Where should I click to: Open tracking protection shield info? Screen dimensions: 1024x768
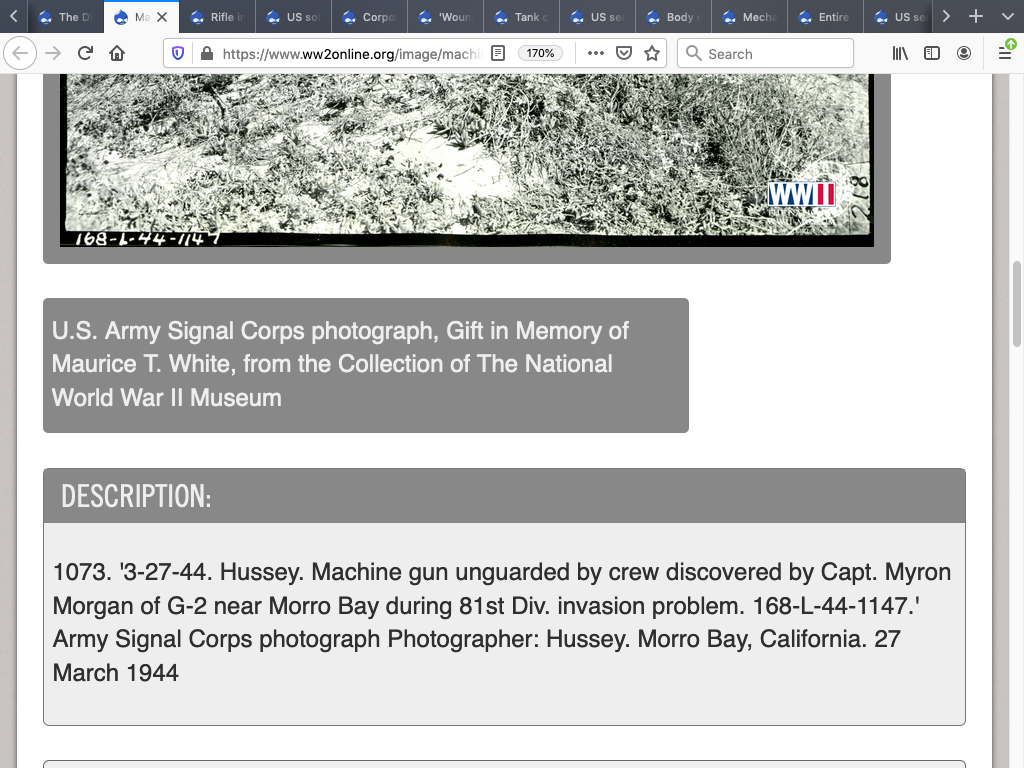tap(178, 53)
